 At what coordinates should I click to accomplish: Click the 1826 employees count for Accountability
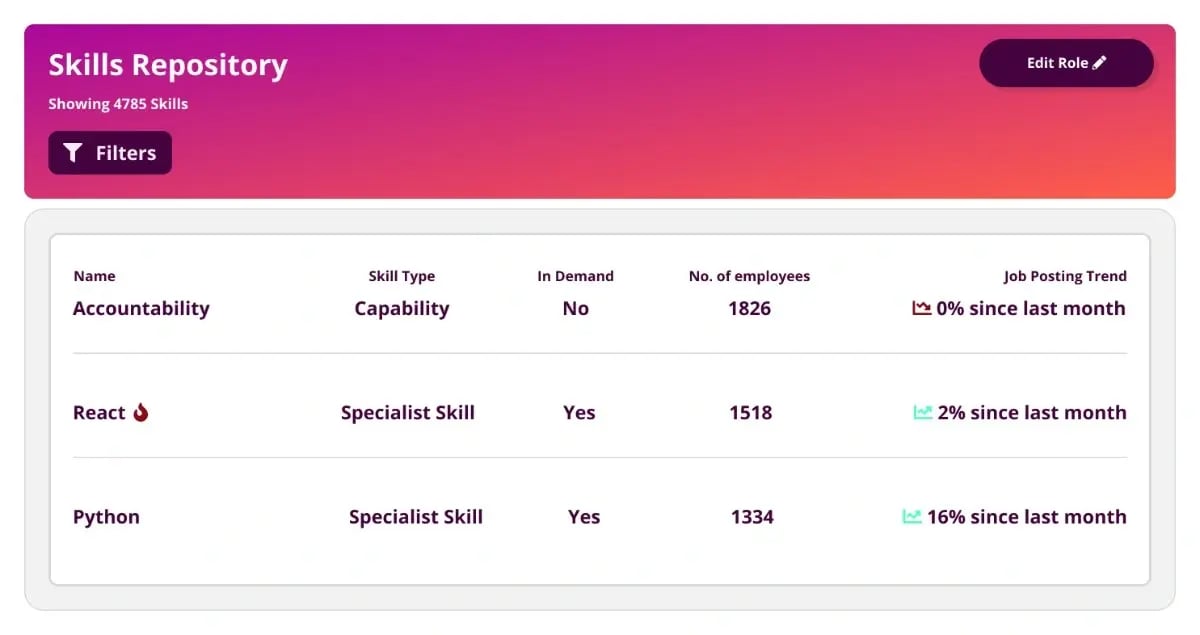click(x=750, y=308)
